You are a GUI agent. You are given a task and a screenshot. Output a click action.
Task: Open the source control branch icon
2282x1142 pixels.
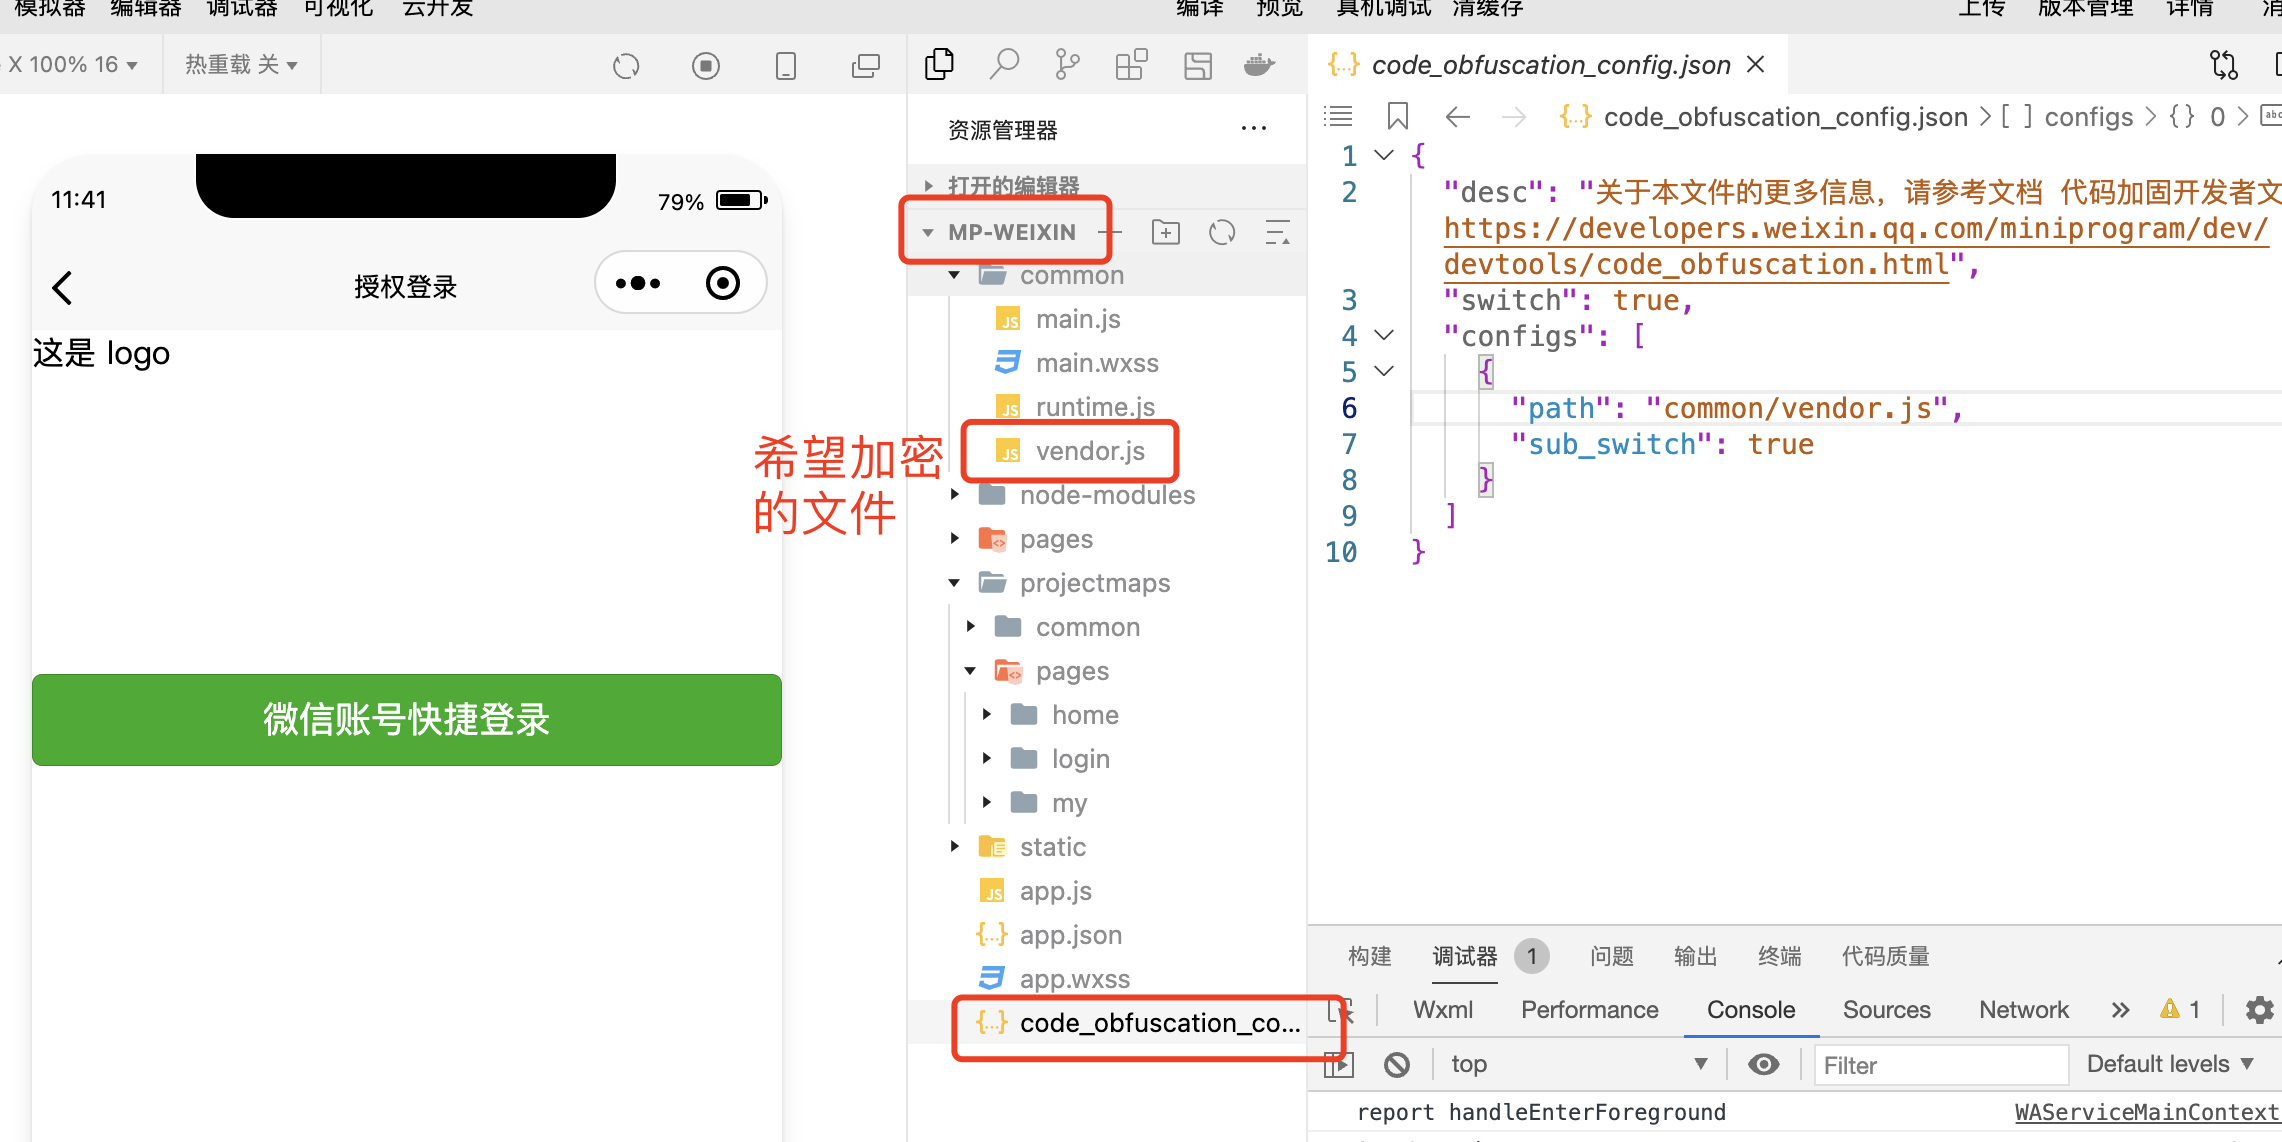pyautogui.click(x=1067, y=65)
